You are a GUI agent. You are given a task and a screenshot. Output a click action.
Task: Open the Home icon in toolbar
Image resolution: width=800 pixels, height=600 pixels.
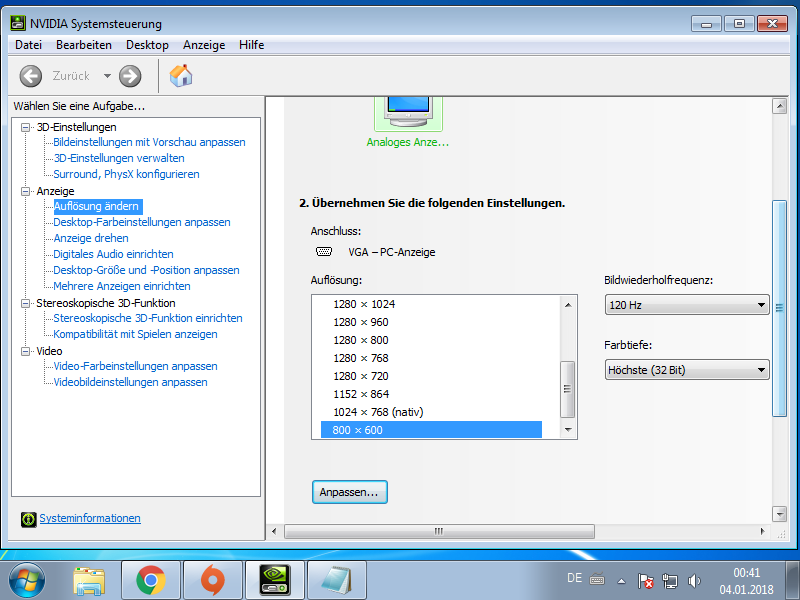[181, 76]
